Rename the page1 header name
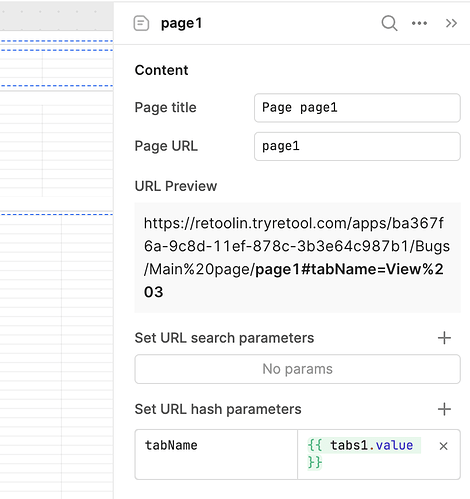The height and width of the screenshot is (499, 470). 182,23
